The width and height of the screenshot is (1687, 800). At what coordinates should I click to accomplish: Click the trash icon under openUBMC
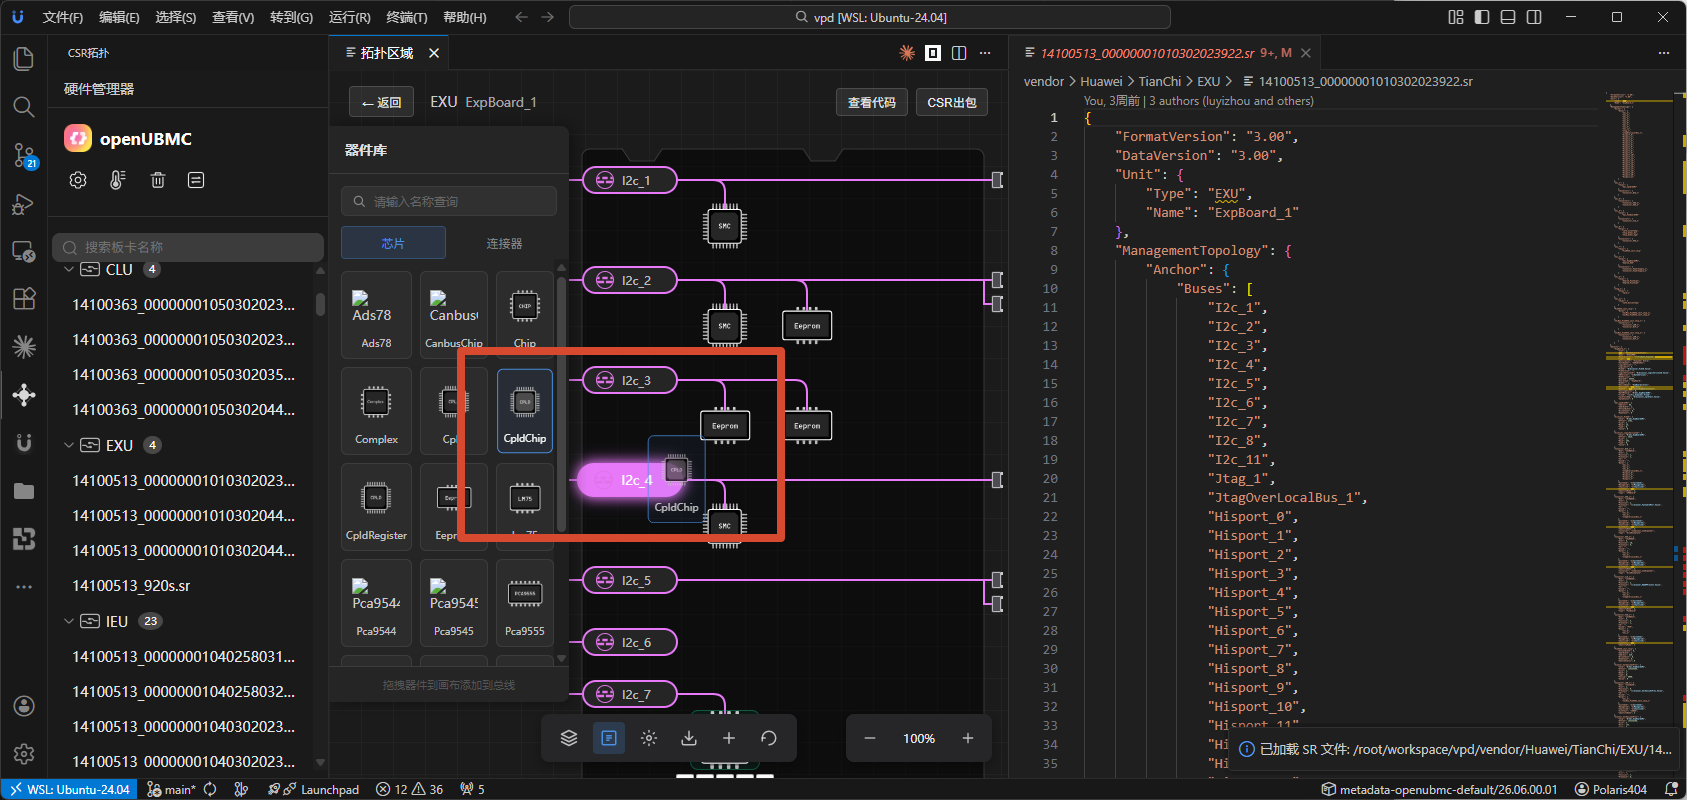point(157,180)
